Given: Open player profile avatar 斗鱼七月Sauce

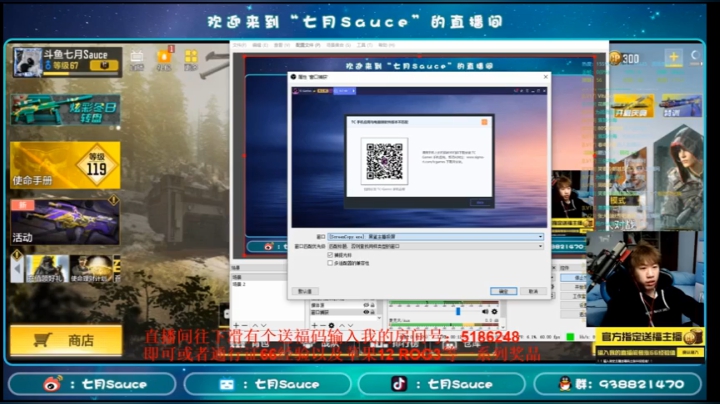Looking at the screenshot, I should click(x=27, y=62).
